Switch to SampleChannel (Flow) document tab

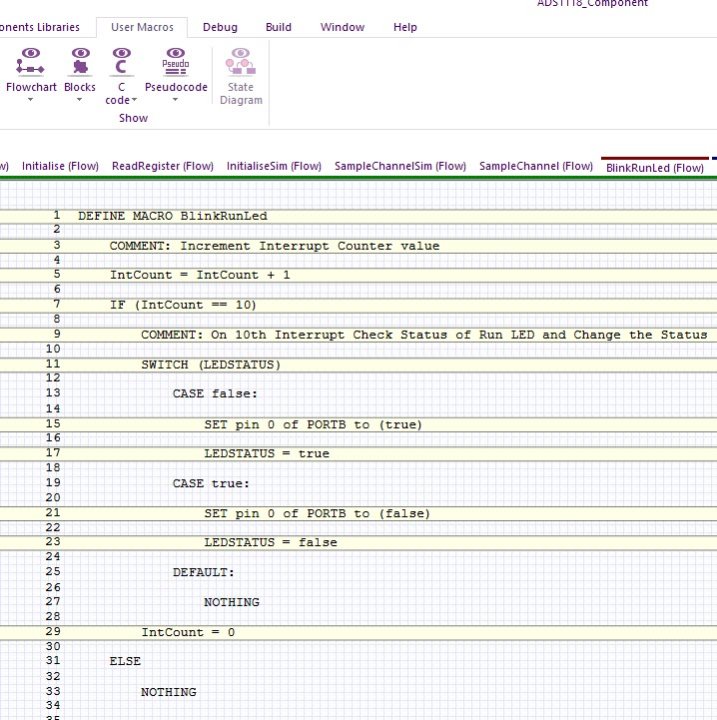(x=536, y=166)
